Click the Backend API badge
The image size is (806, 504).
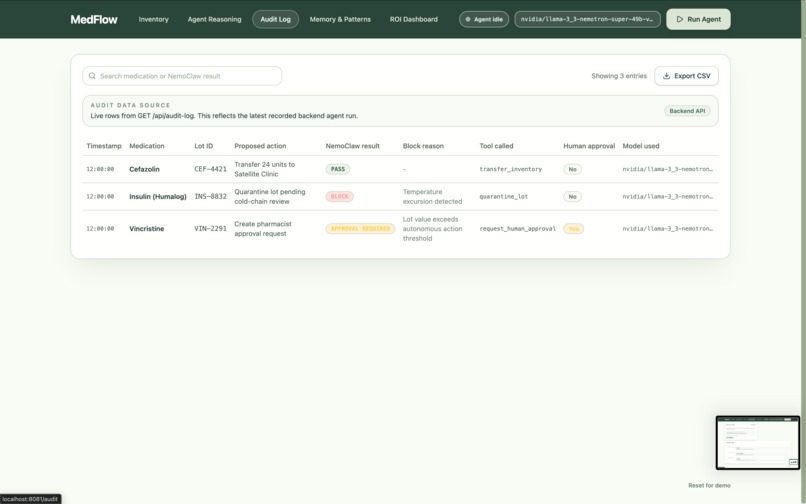pos(687,111)
